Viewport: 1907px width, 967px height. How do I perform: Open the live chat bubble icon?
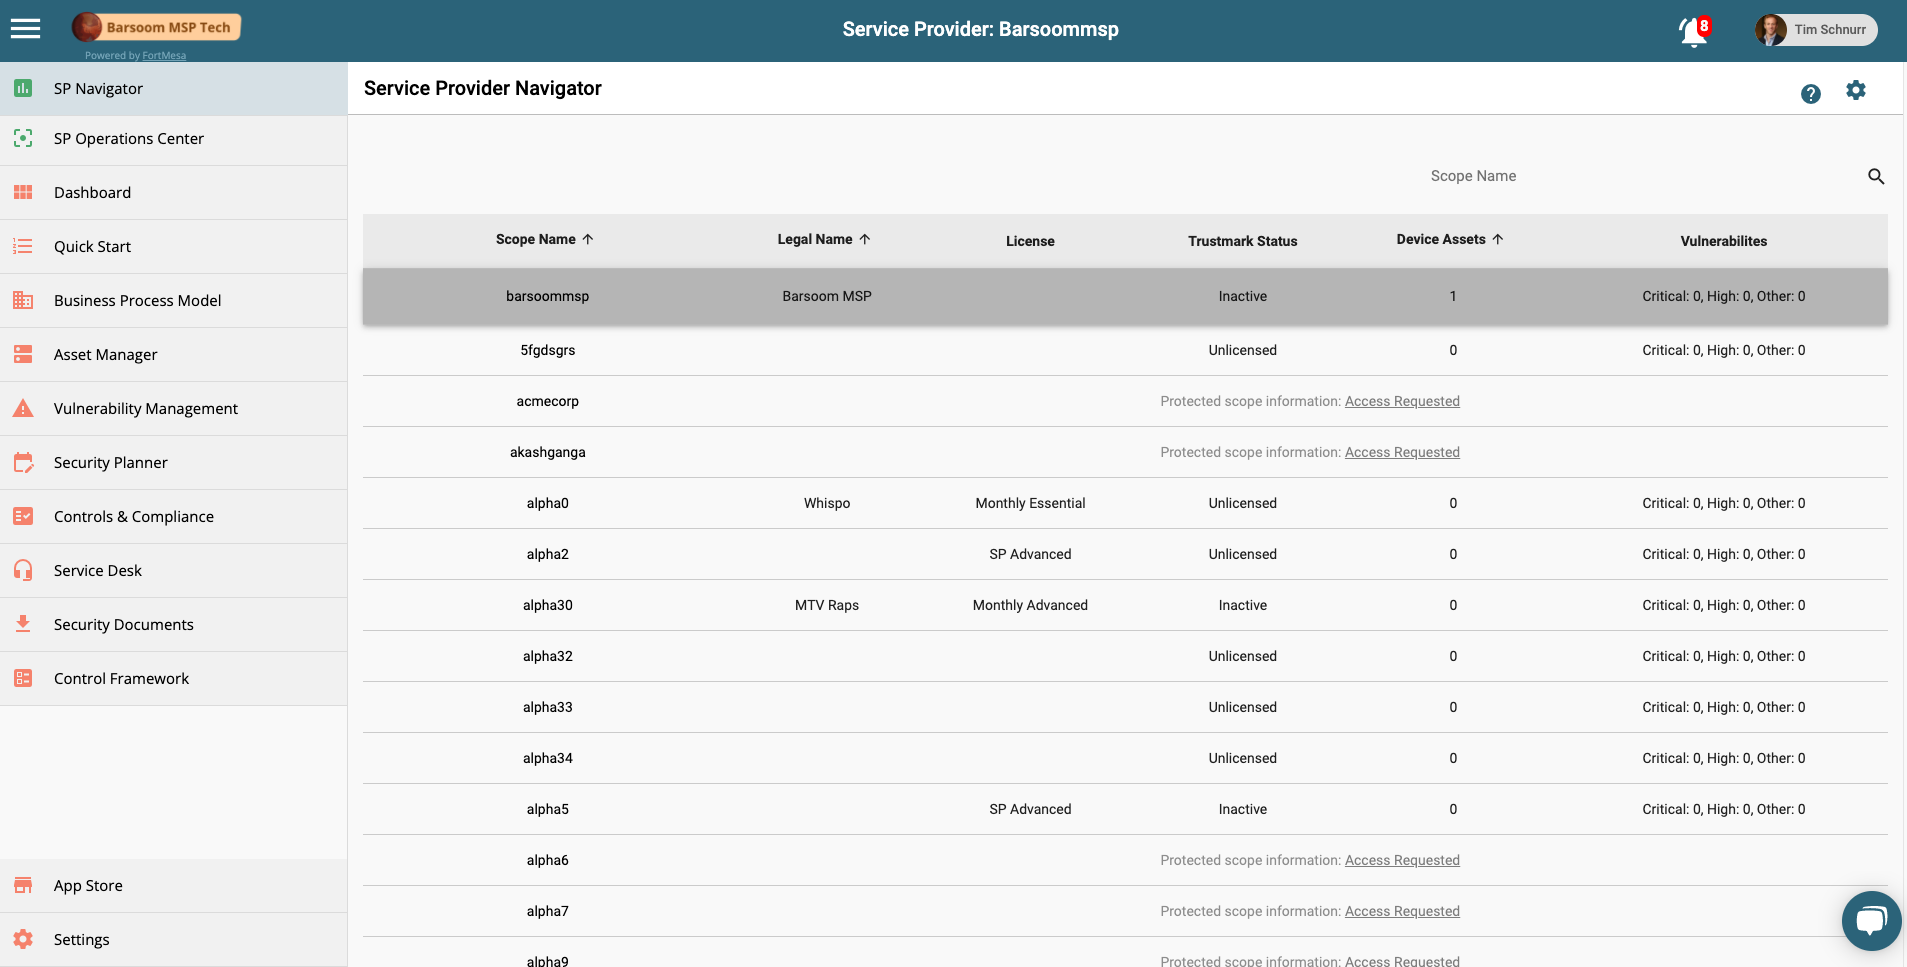(x=1871, y=920)
